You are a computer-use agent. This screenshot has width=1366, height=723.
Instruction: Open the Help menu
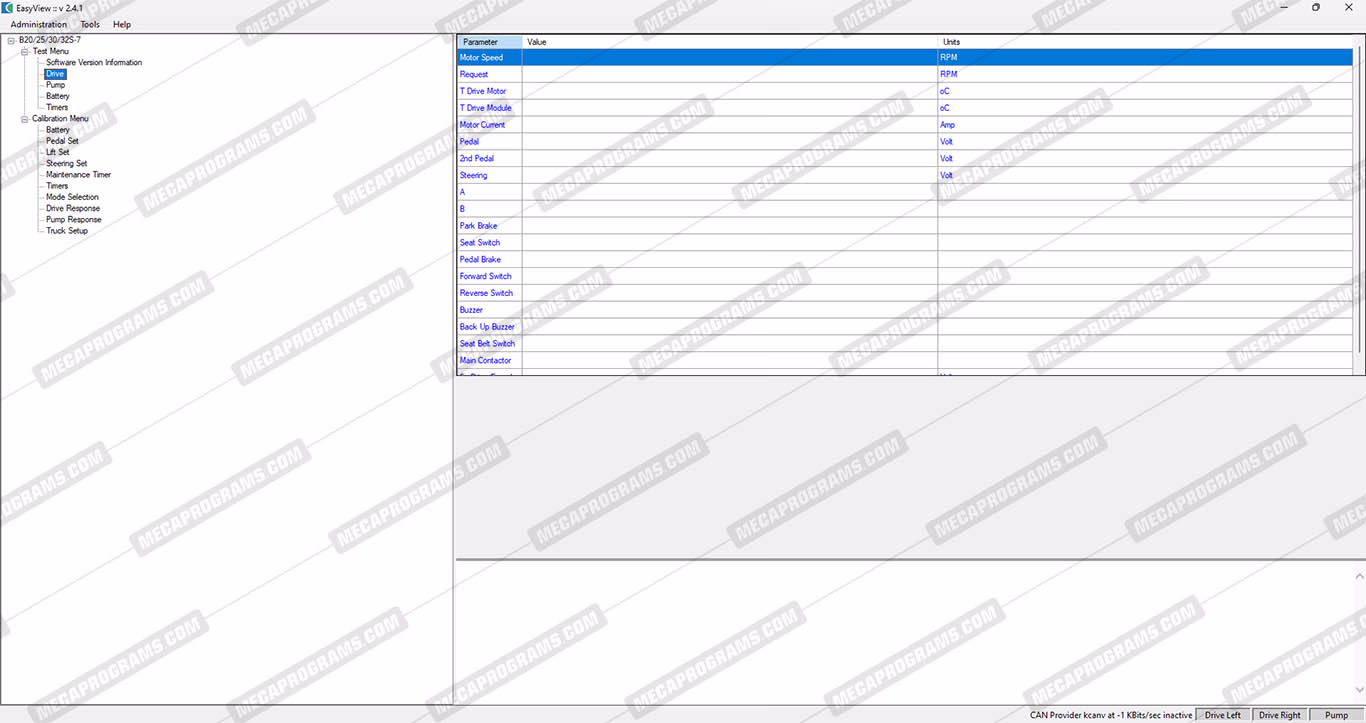coord(122,24)
